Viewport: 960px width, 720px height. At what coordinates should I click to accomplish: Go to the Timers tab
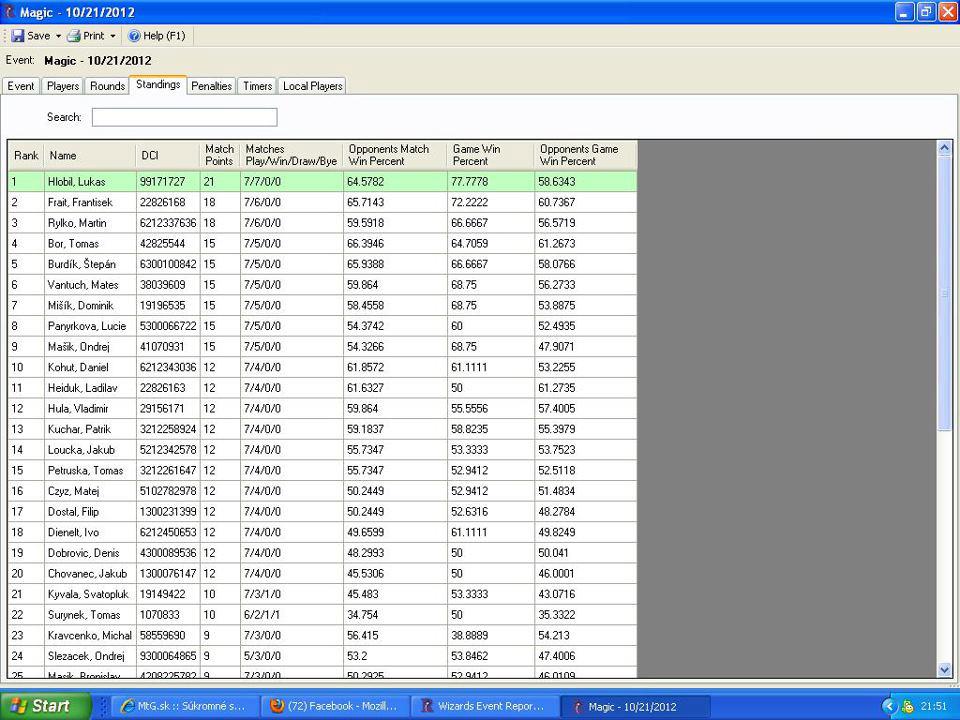(x=257, y=86)
